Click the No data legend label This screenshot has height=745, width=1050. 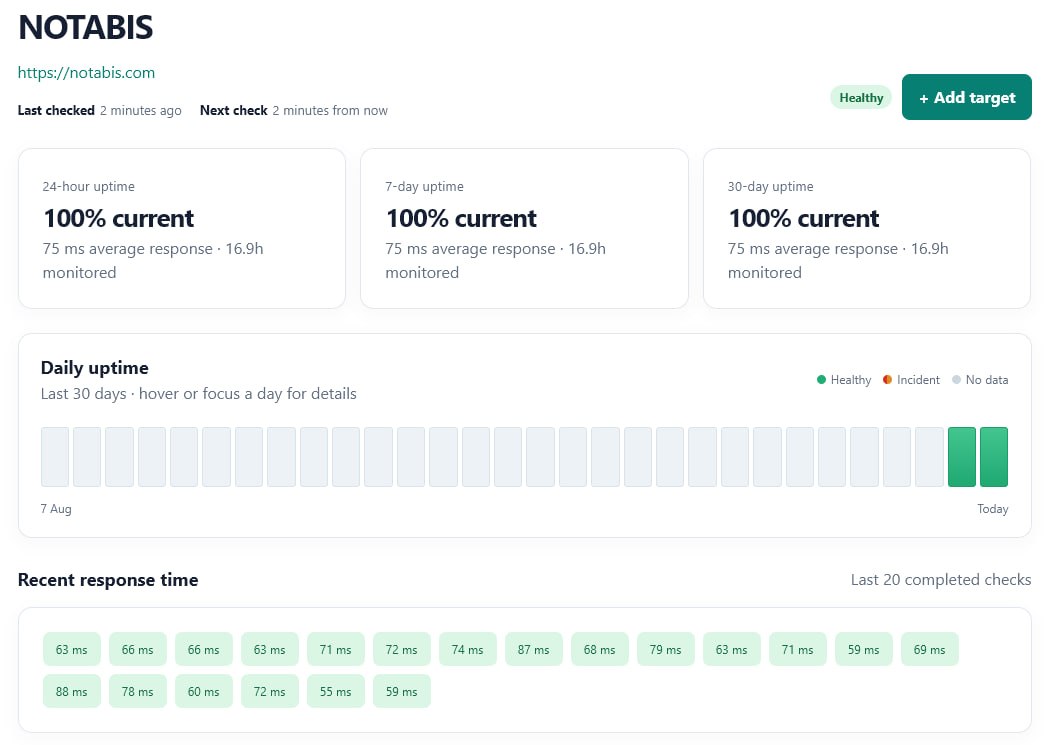tap(986, 380)
